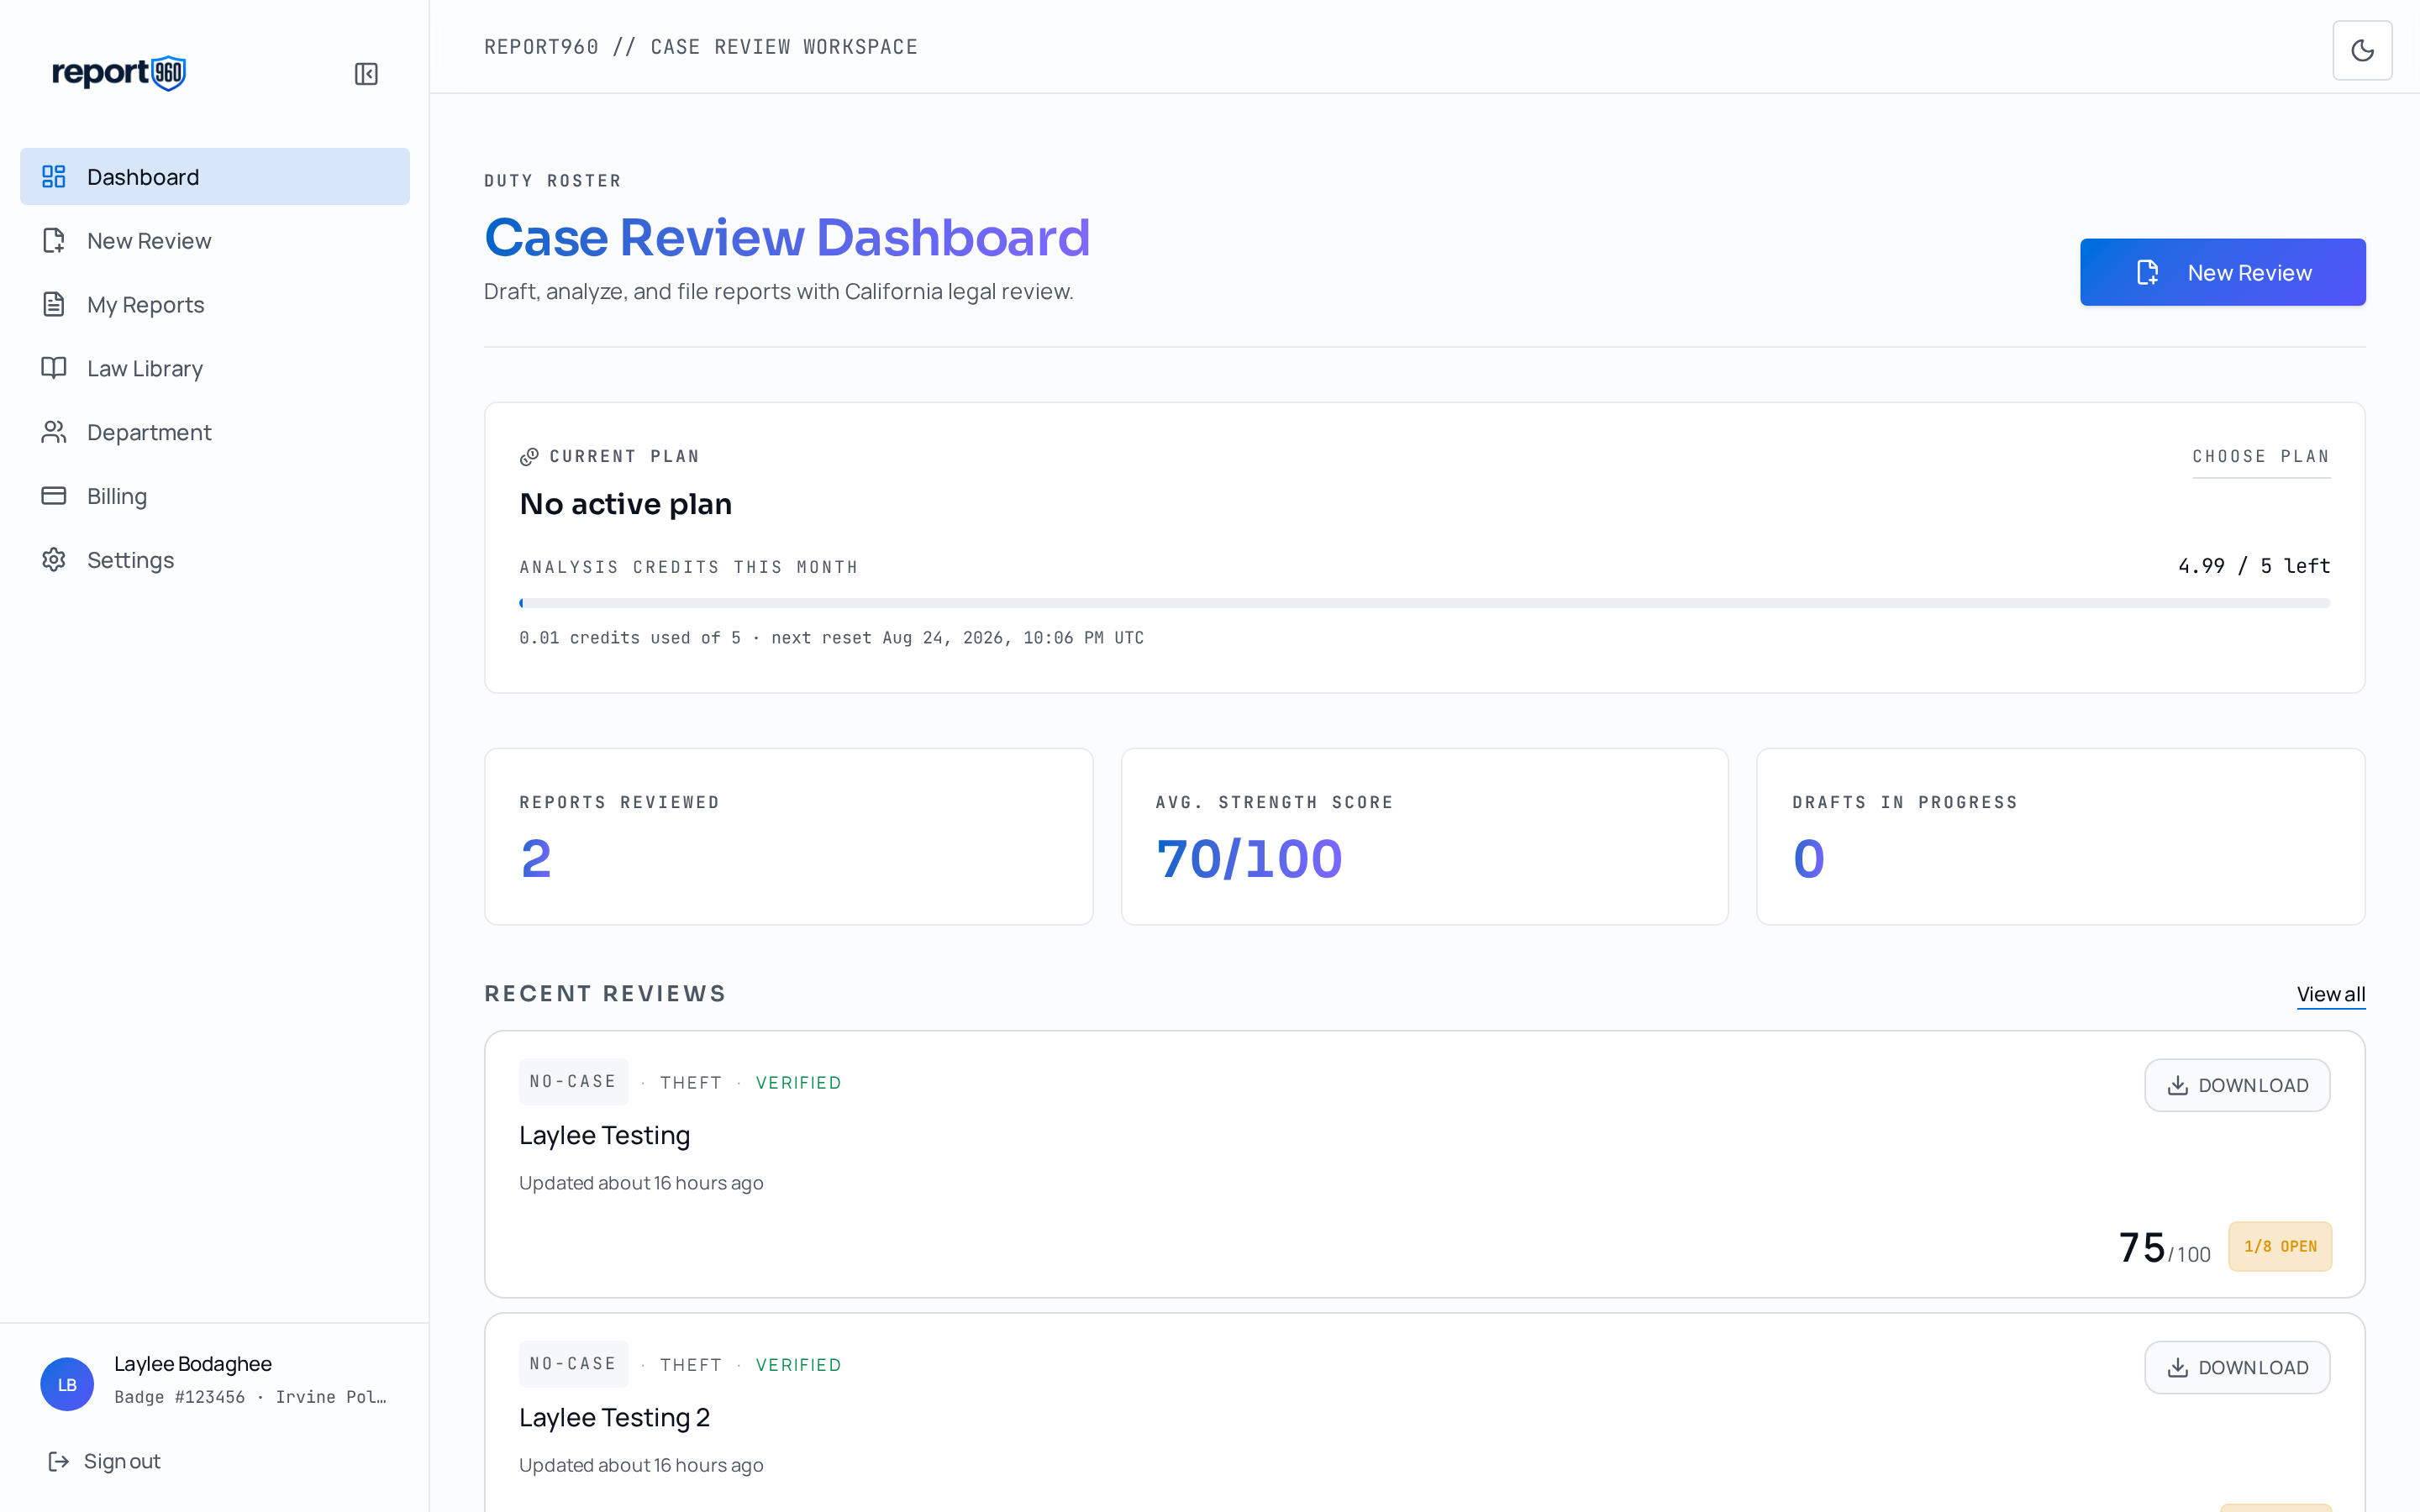Screen dimensions: 2420x1512
Task: Click the No active plan heading
Action: click(x=625, y=504)
